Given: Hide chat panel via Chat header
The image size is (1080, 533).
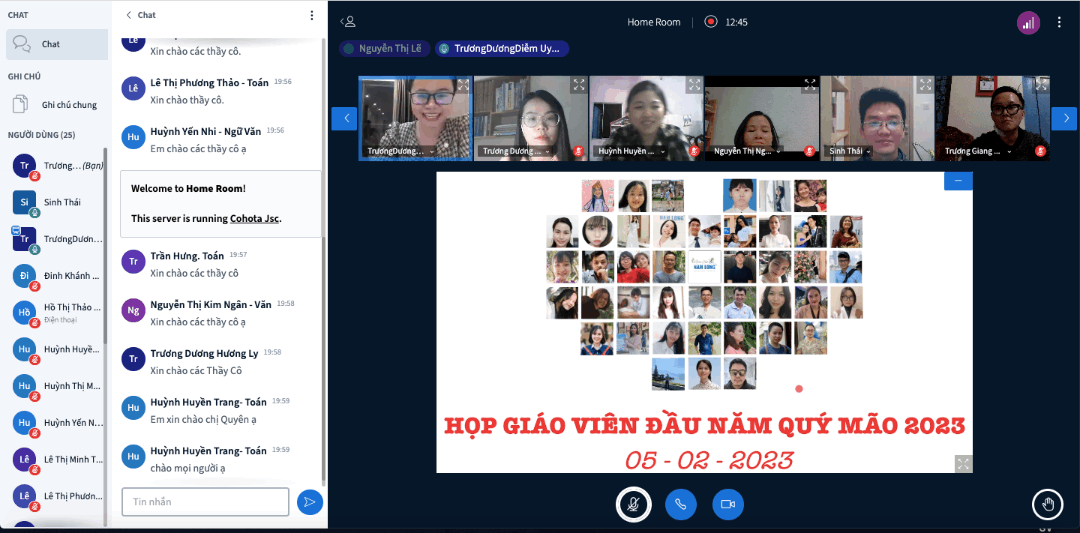Looking at the screenshot, I should click(140, 15).
